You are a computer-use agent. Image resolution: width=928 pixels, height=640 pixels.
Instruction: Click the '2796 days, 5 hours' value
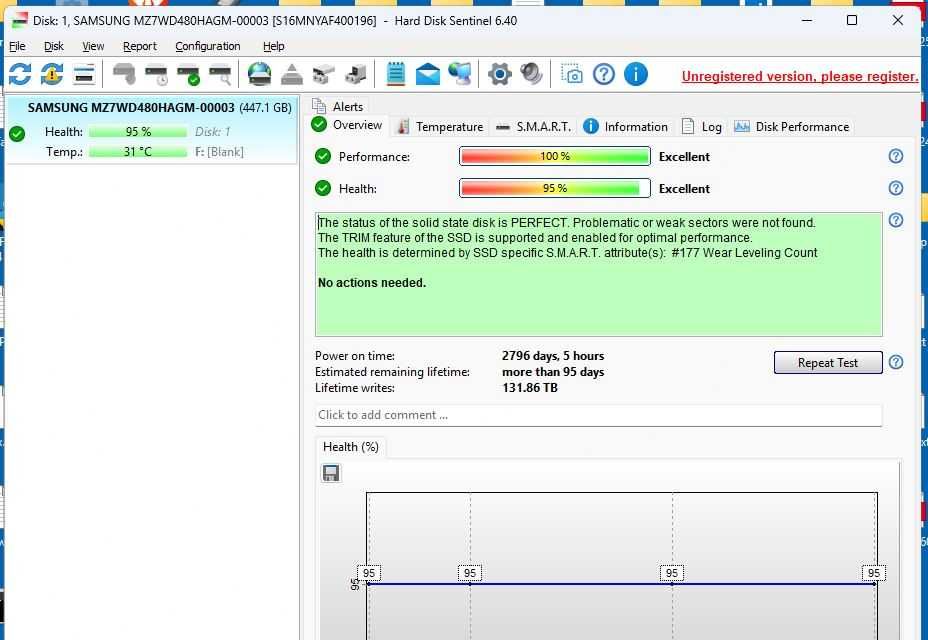[x=553, y=356]
